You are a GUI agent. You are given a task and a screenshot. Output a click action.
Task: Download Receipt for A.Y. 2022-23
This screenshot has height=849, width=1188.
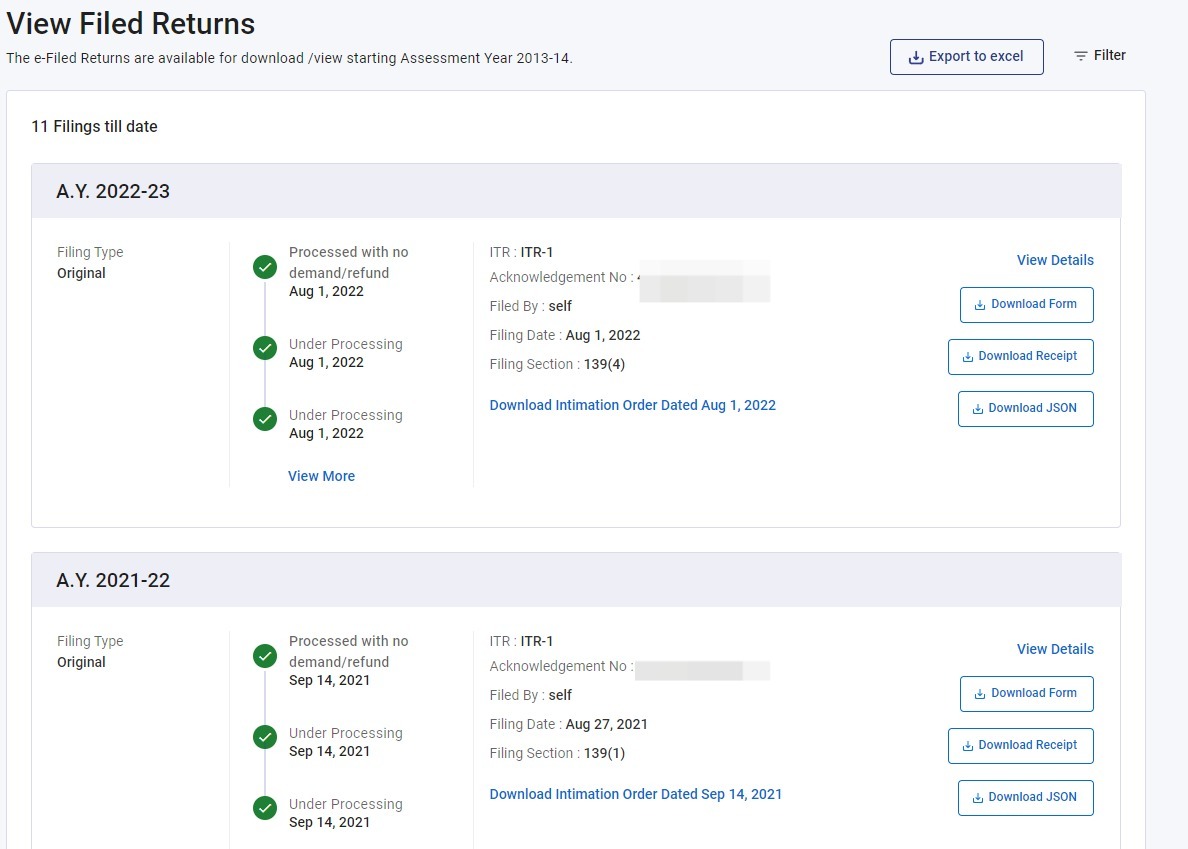[1020, 357]
